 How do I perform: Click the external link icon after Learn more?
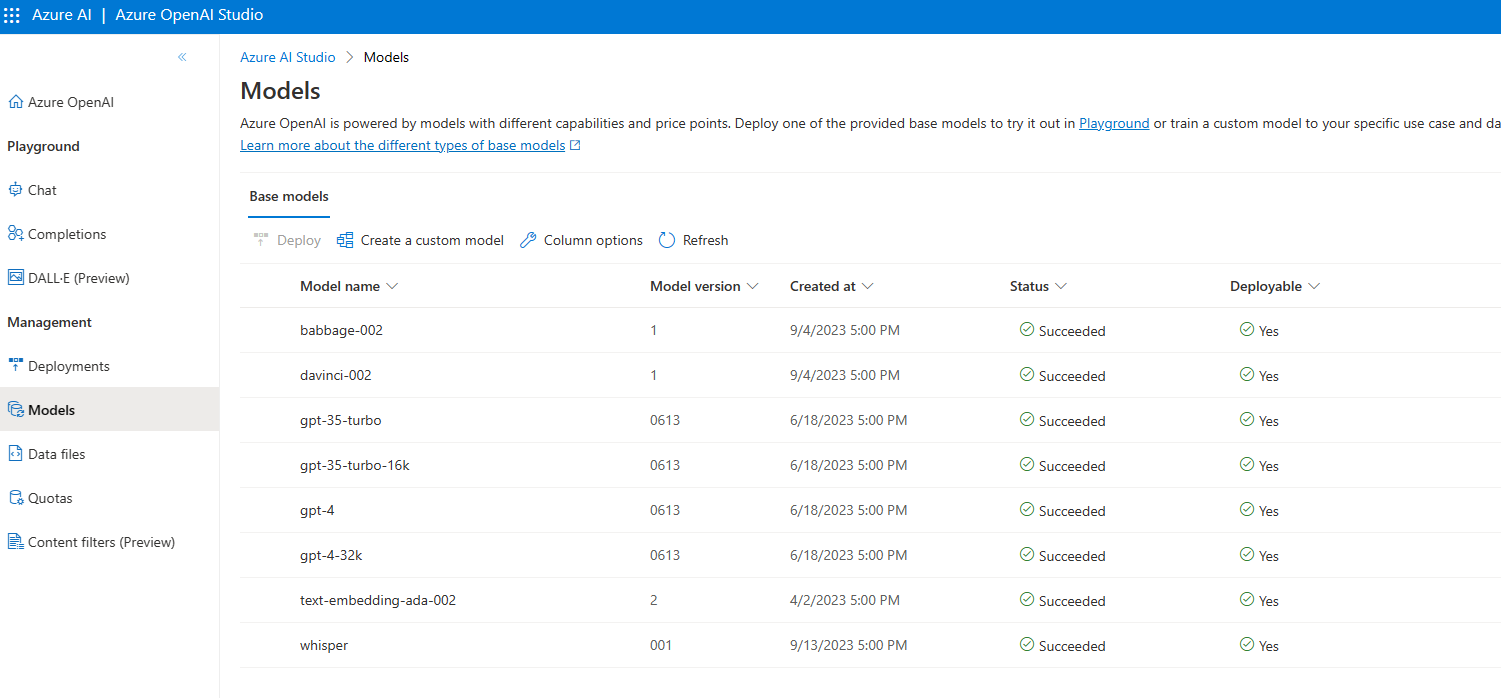point(575,146)
